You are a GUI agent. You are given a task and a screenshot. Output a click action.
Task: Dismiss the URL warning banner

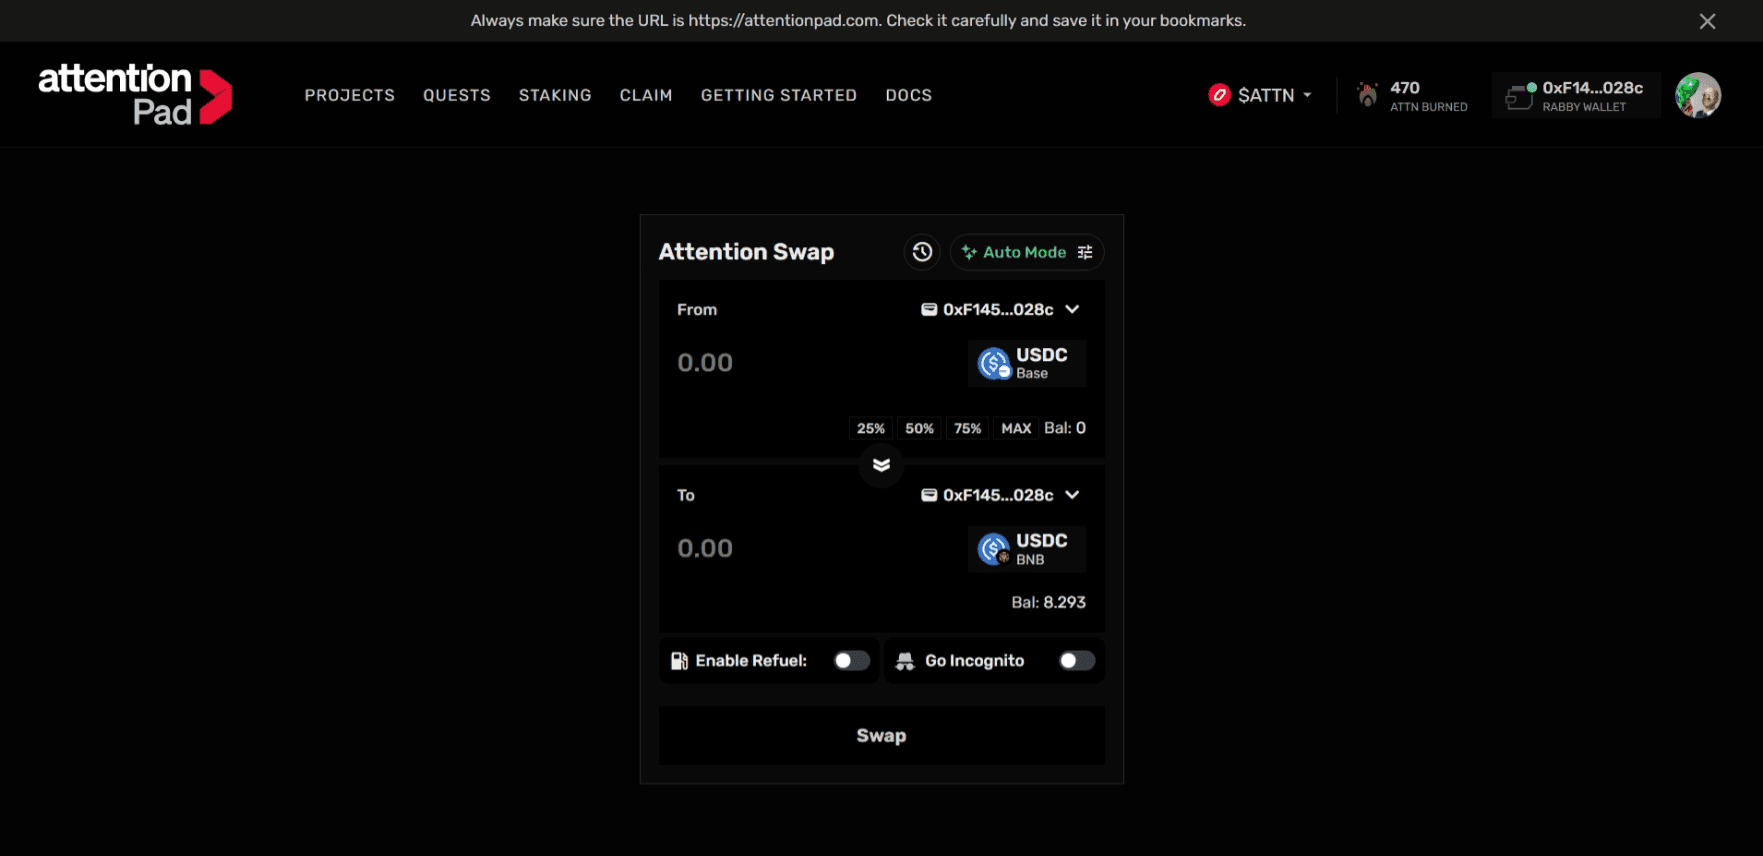coord(1707,21)
